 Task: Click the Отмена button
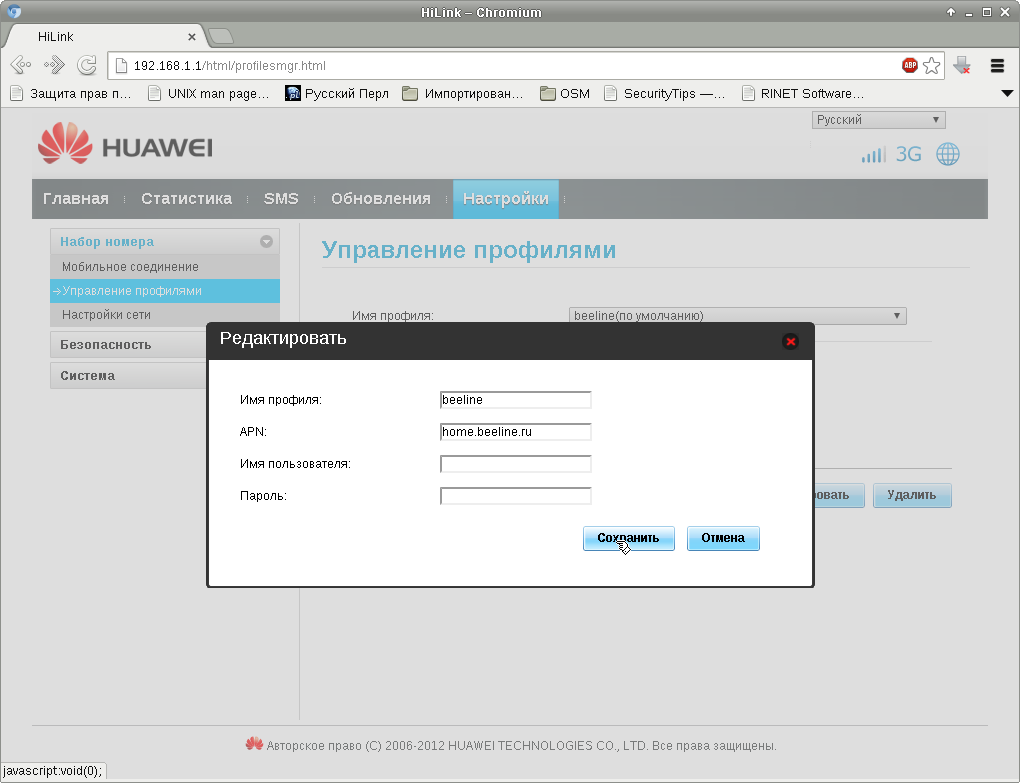[723, 538]
